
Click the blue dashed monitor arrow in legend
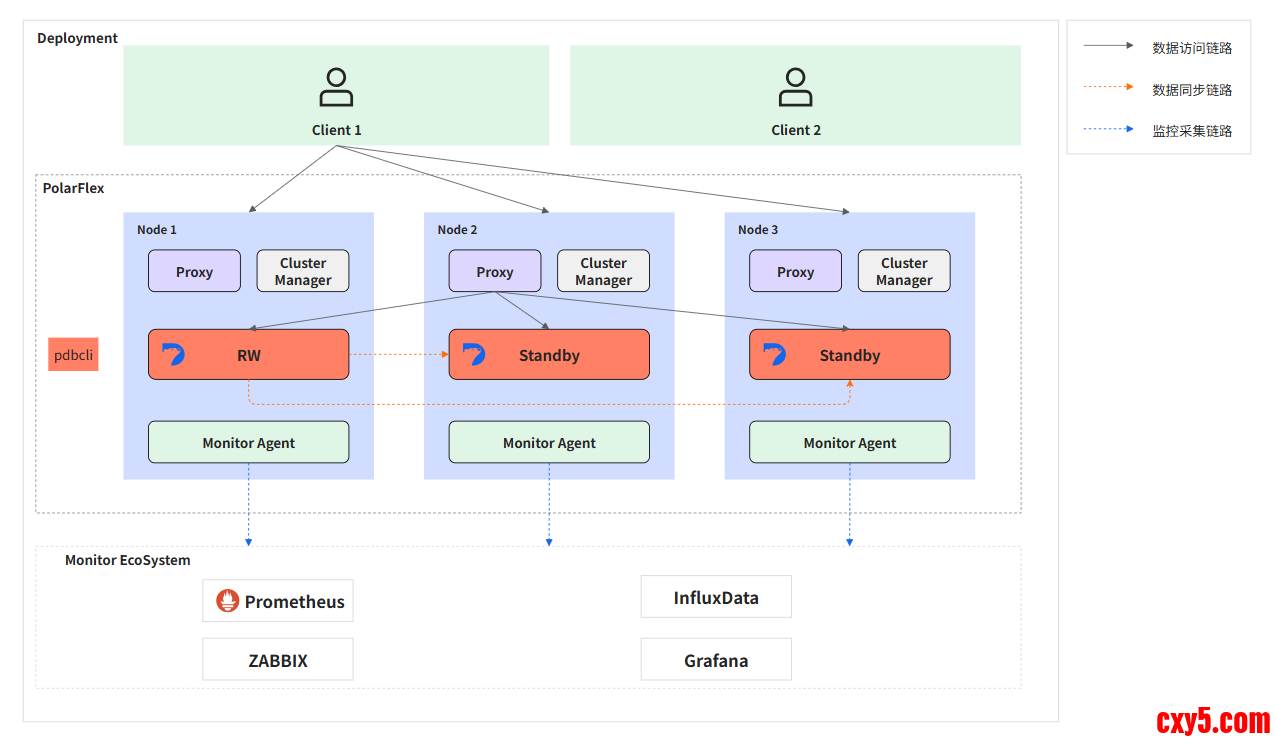click(x=1108, y=130)
